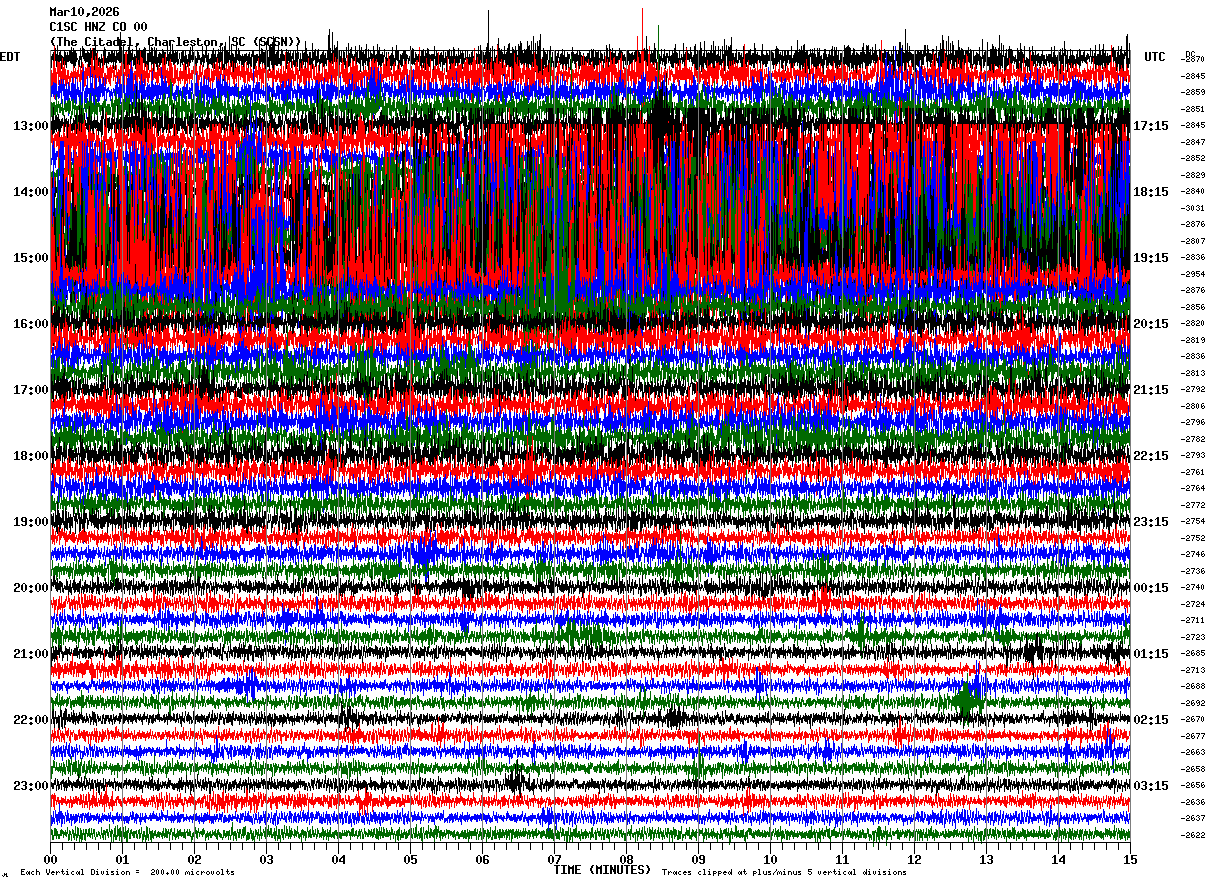The image size is (1210, 886).
Task: Click the '05' minute tick on the bottom axis
Action: point(411,859)
